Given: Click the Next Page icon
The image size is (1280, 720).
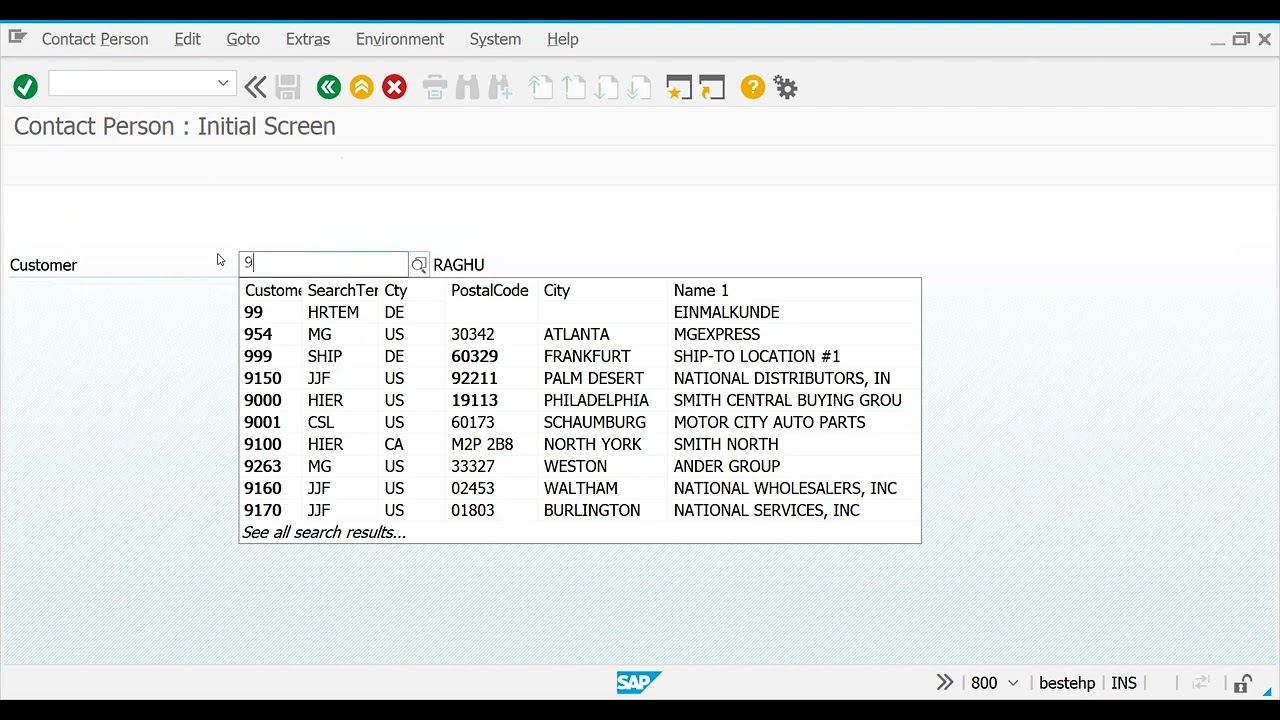Looking at the screenshot, I should 607,87.
